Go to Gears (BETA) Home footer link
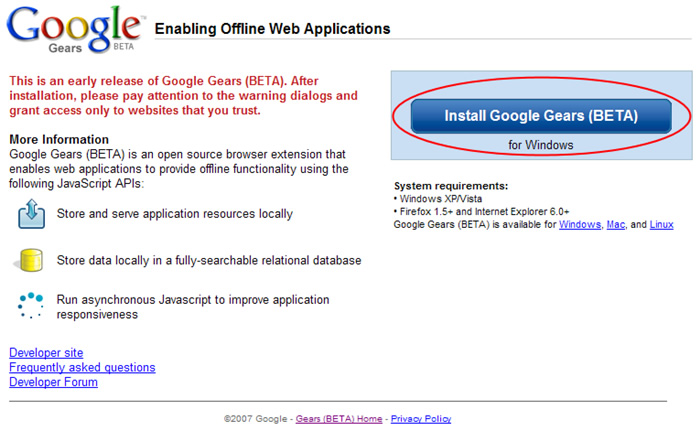 coord(339,419)
